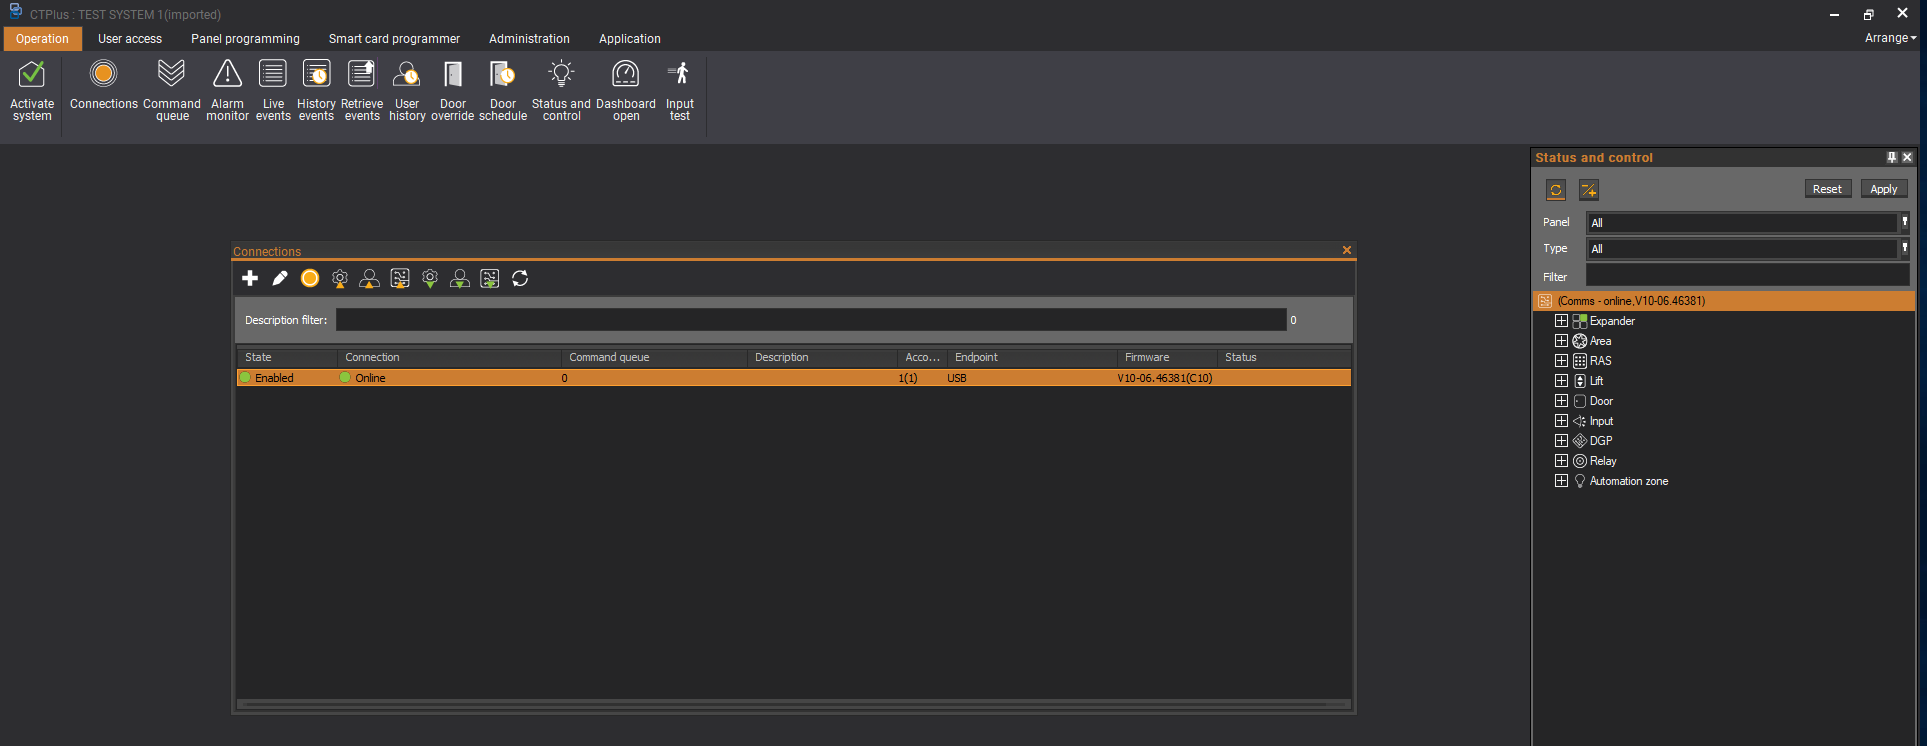
Task: Expand the DGP tree node
Action: pyautogui.click(x=1561, y=441)
